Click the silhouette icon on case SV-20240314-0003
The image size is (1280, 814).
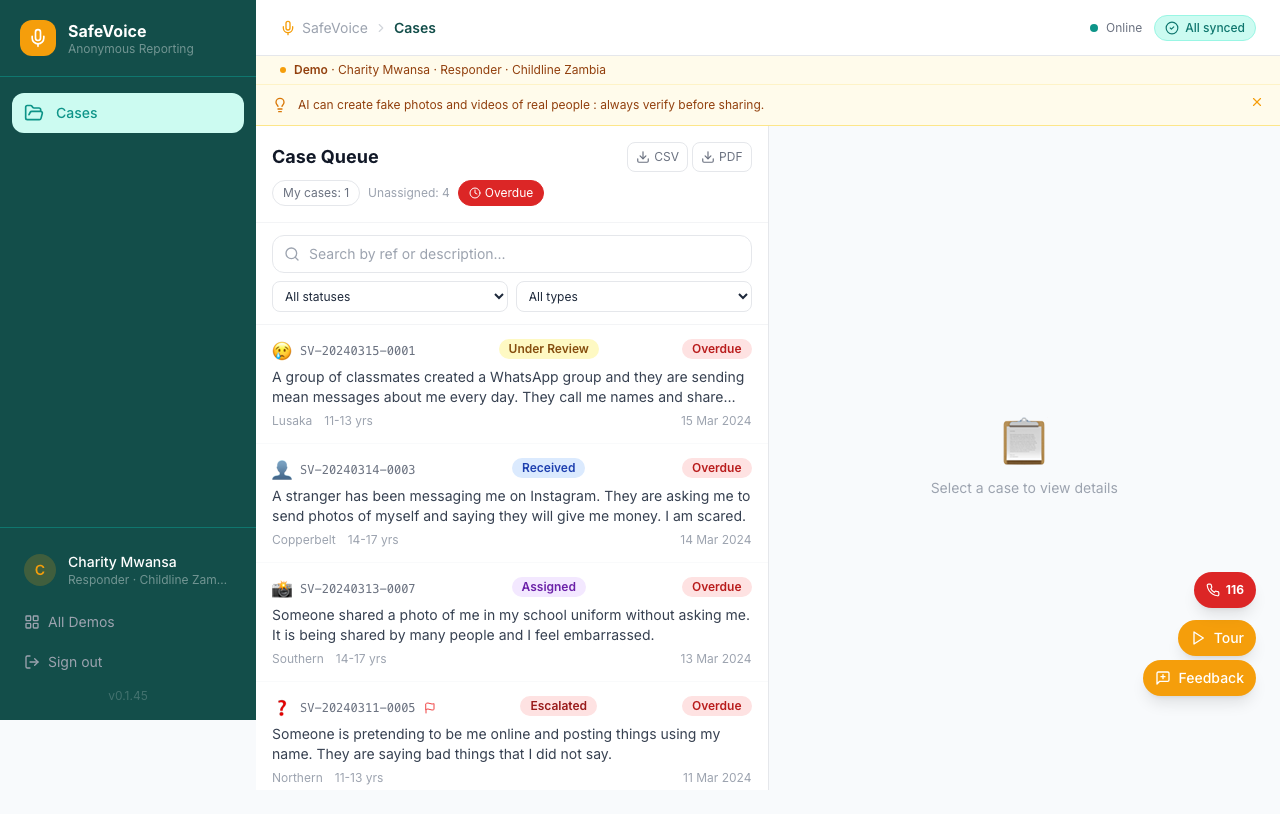coord(282,470)
